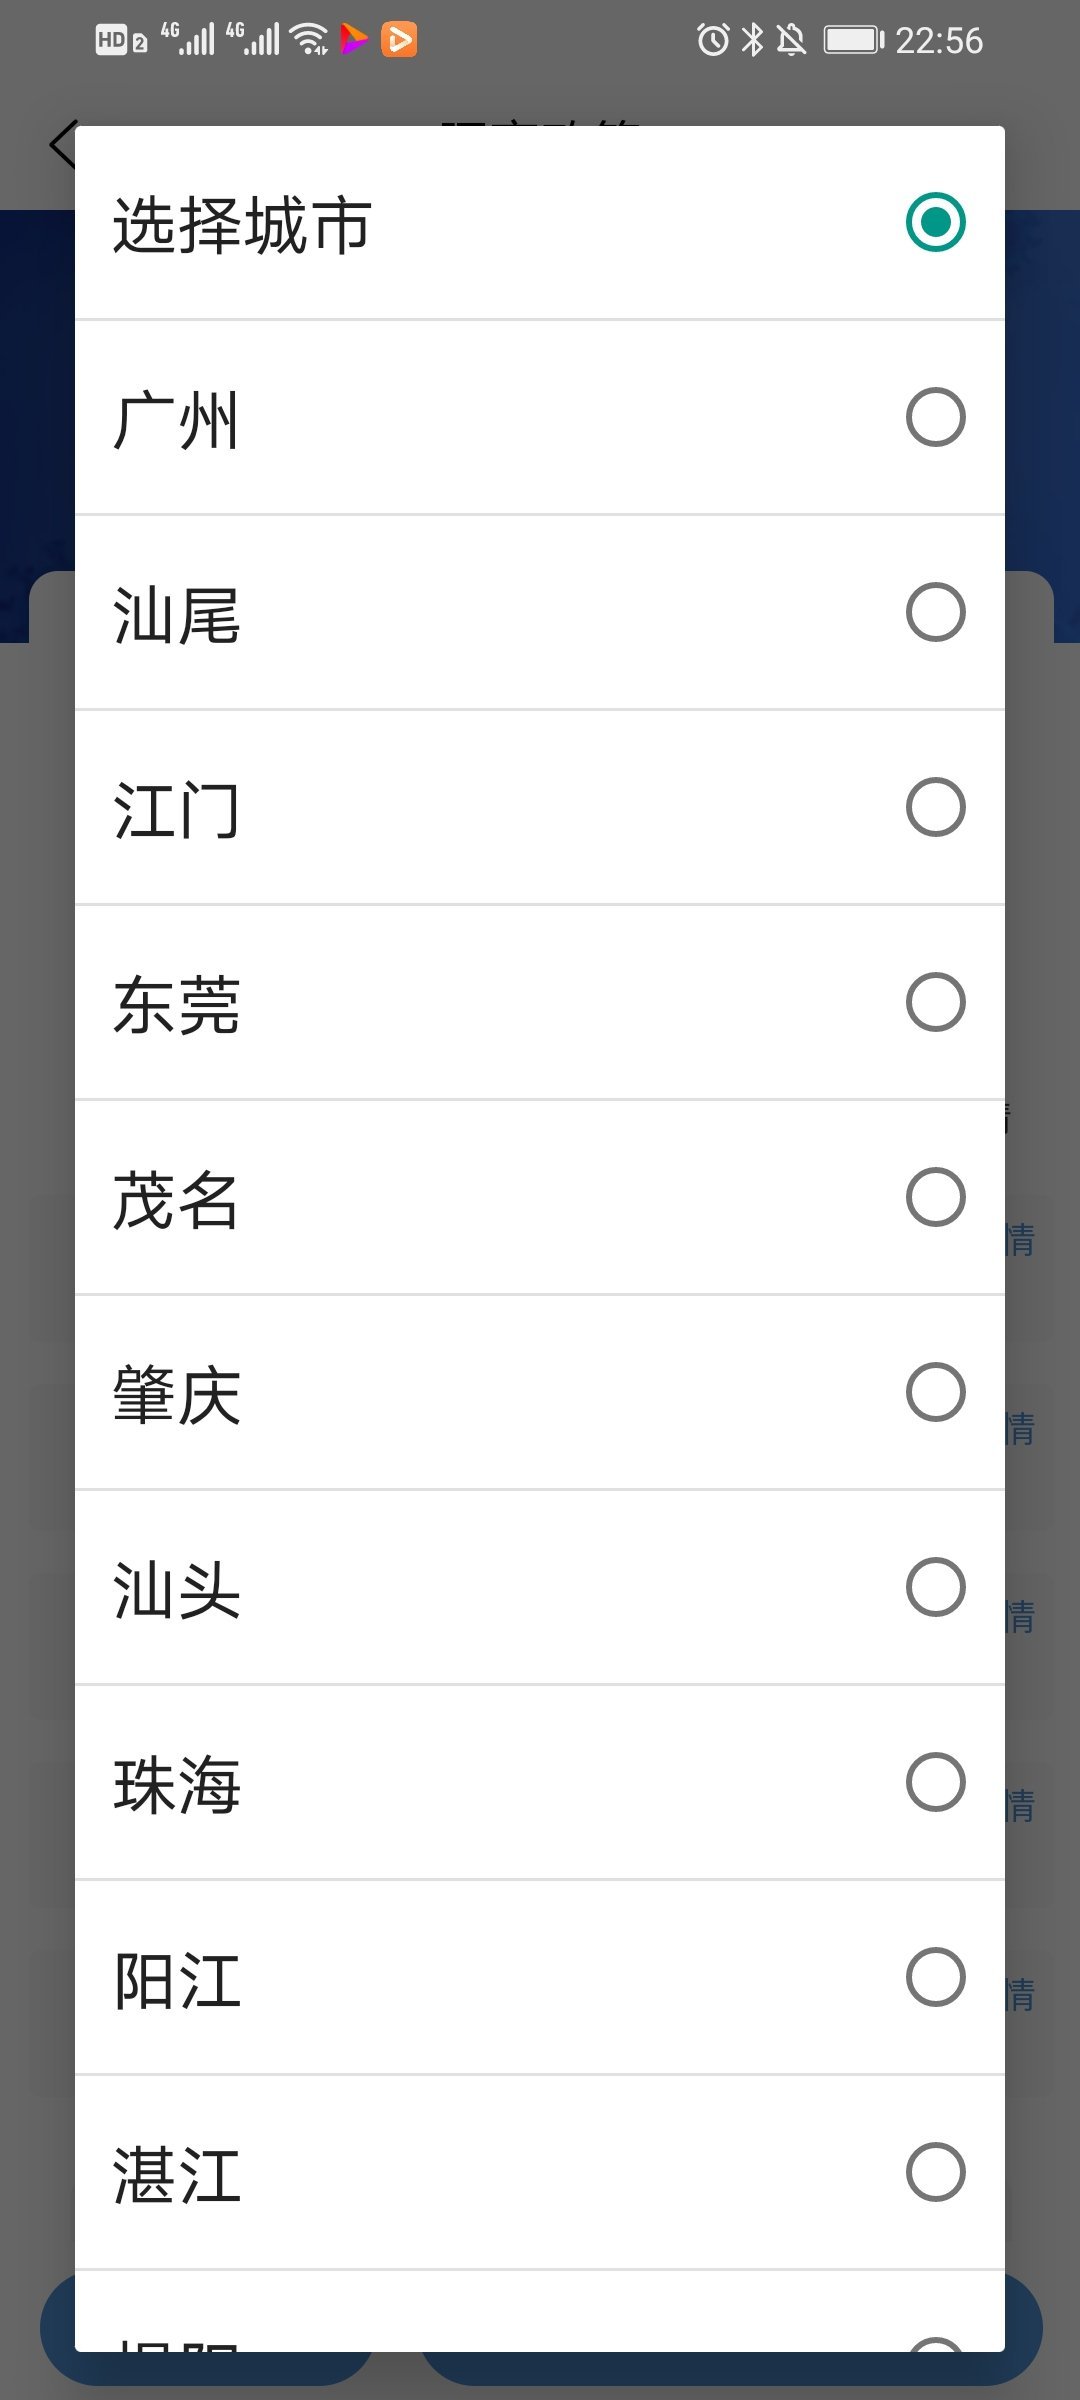The width and height of the screenshot is (1080, 2400).
Task: Tap the 湛江 city label
Action: 176,2175
